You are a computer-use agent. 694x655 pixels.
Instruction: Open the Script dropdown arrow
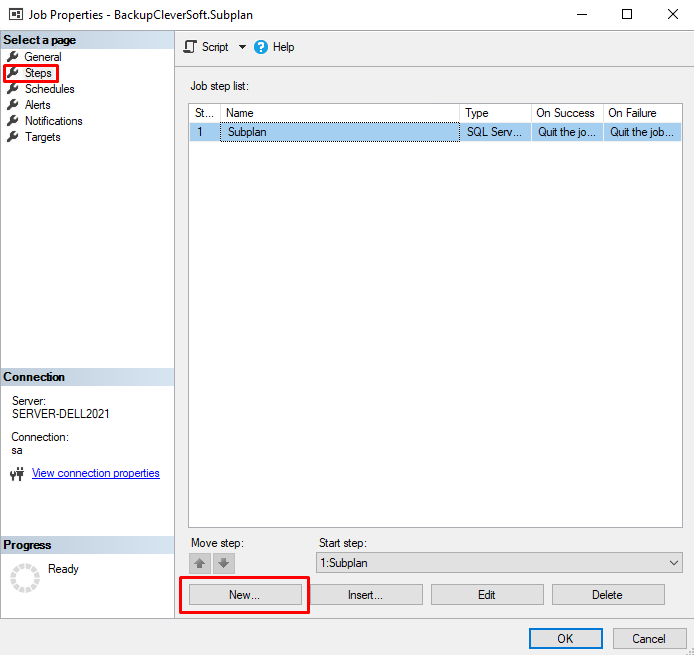pyautogui.click(x=242, y=47)
